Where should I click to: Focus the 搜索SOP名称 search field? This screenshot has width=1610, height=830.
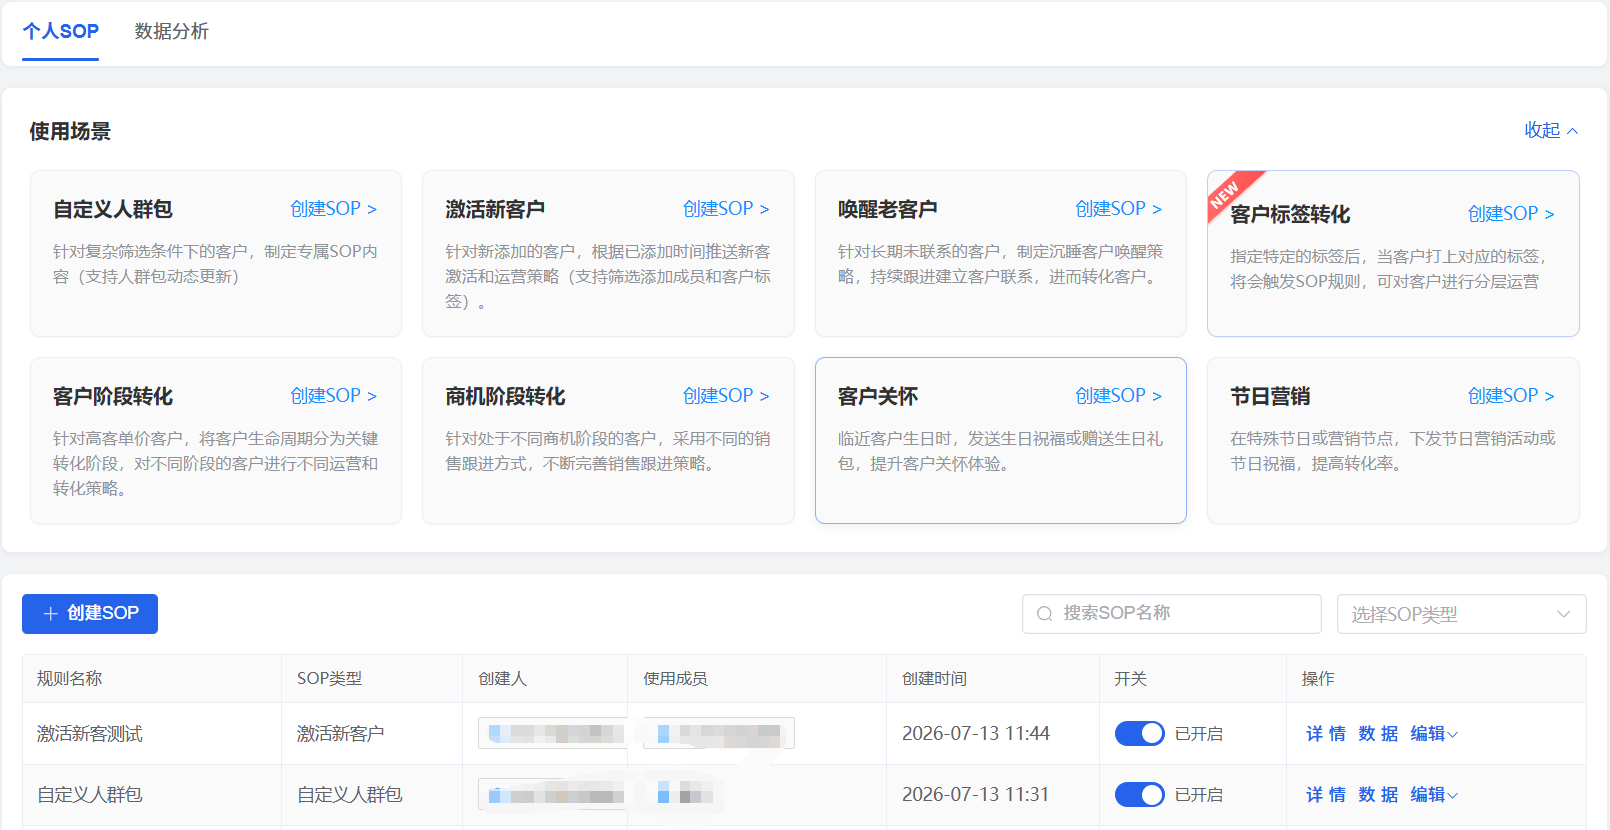(1172, 614)
